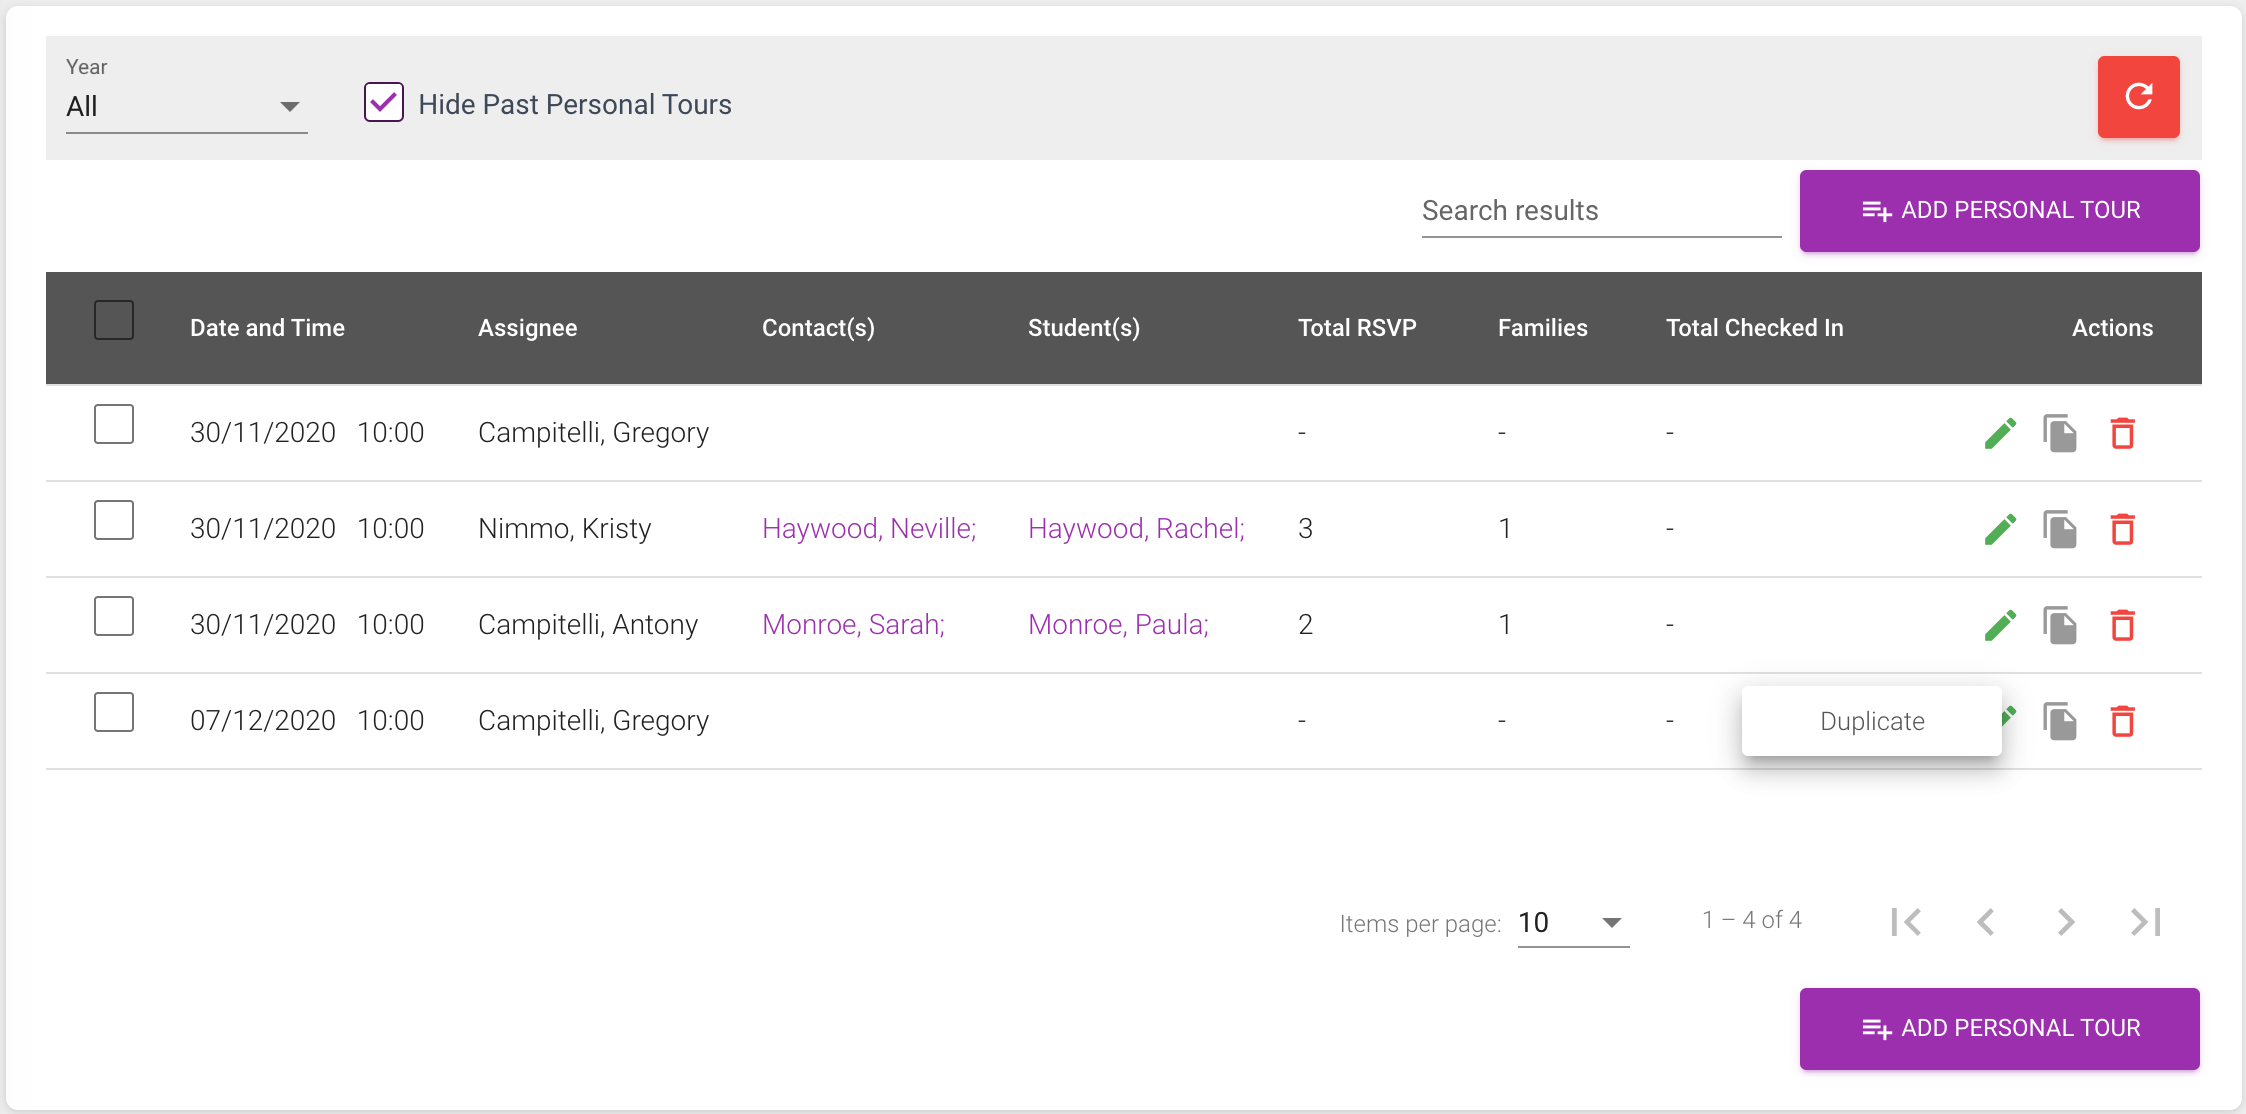Delete the first Campitelli, Gregory 30/11/2020 tour
Screen dimensions: 2246x1114
pyautogui.click(x=2122, y=433)
